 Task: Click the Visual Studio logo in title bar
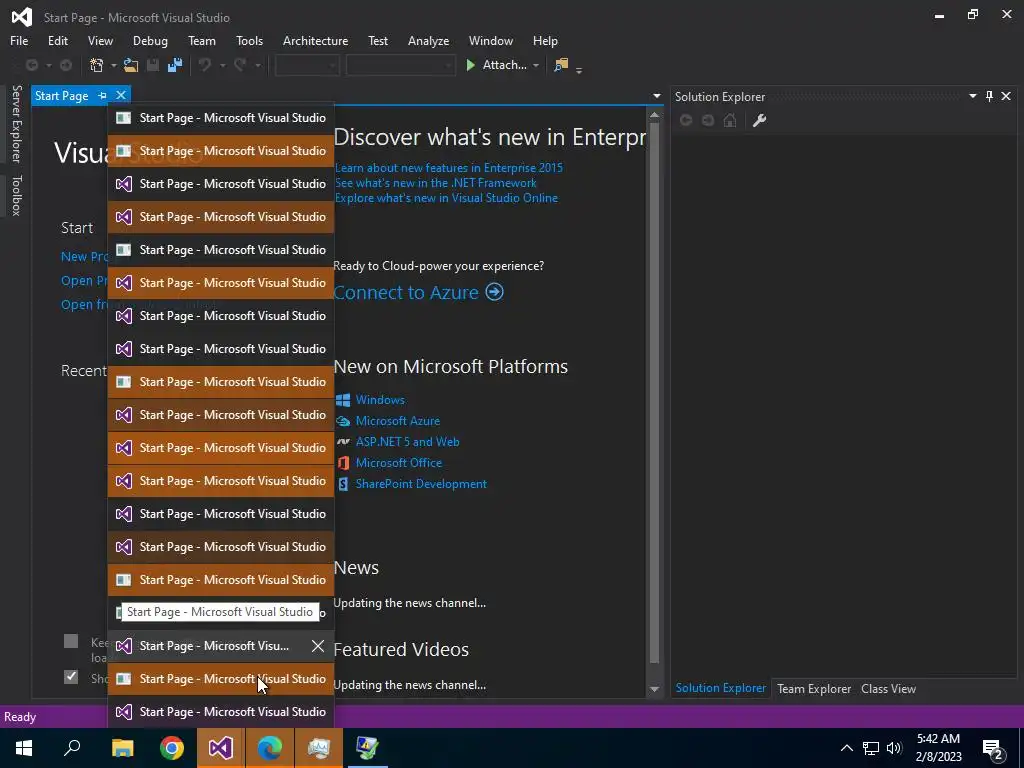22,17
